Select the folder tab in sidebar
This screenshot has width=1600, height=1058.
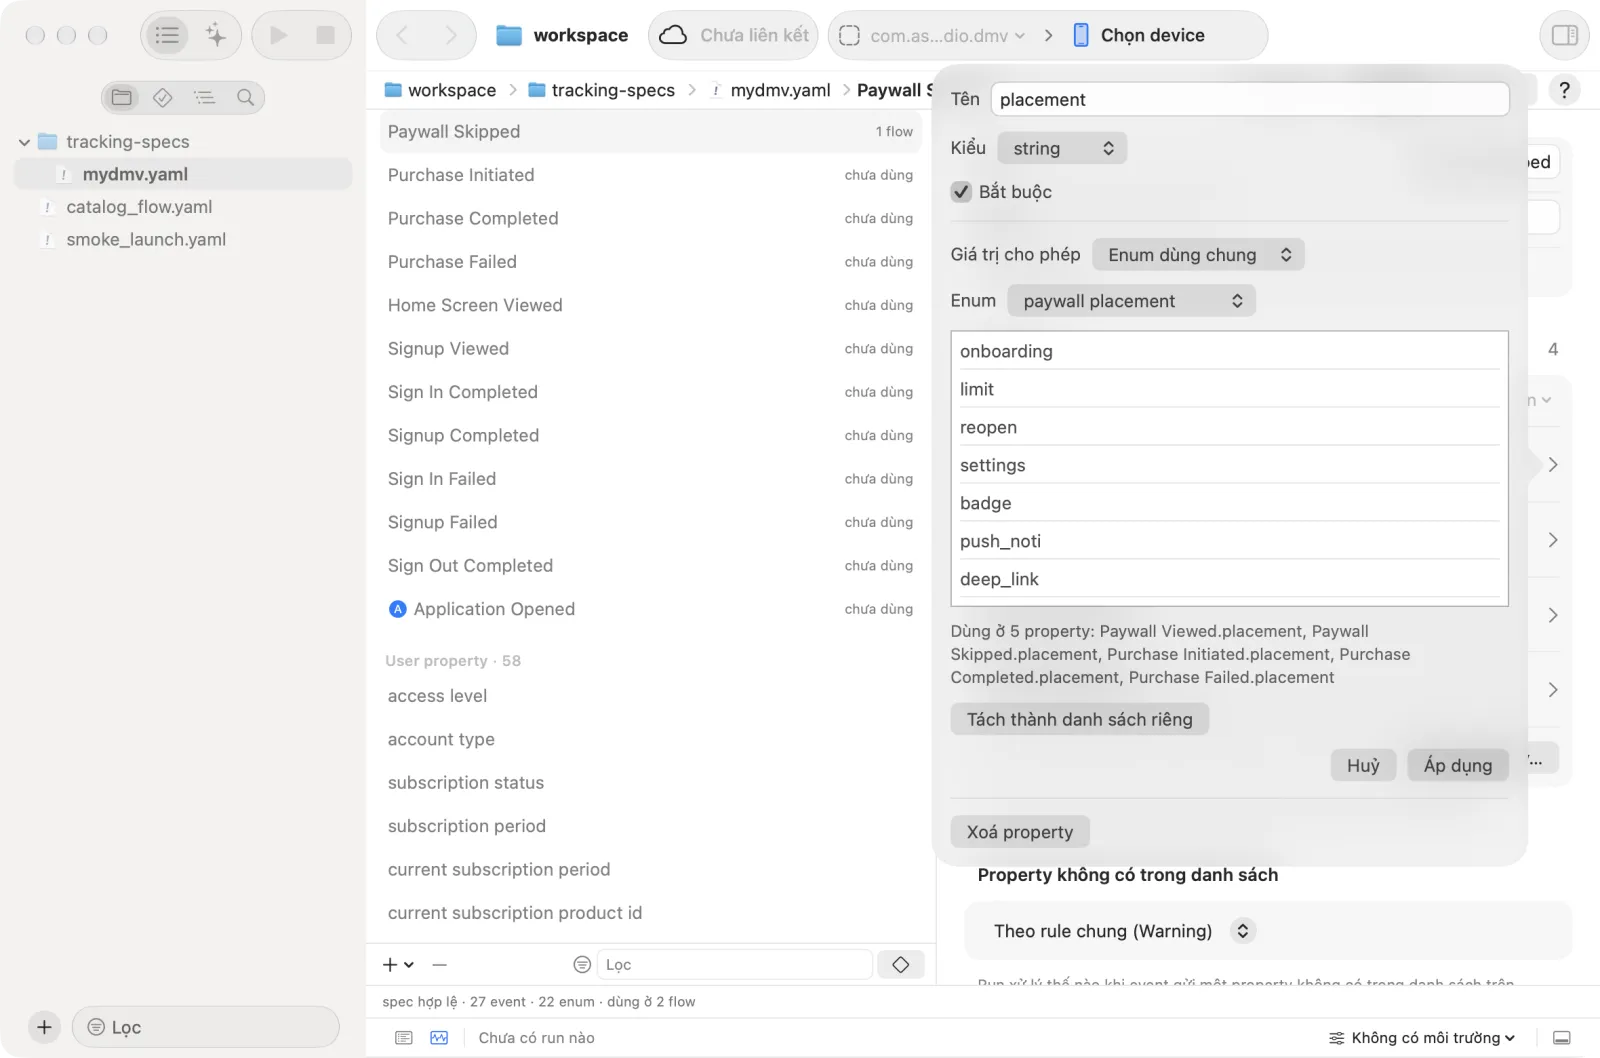[122, 97]
